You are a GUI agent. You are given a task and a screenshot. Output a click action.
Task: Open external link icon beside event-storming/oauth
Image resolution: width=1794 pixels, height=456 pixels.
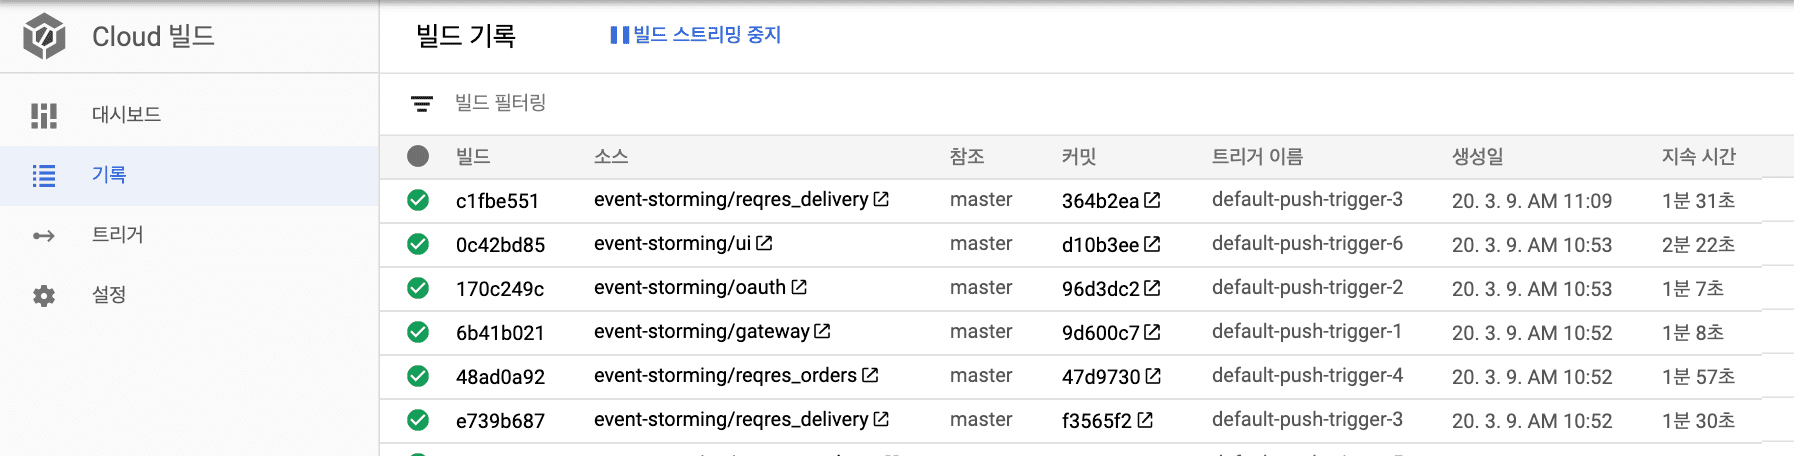(799, 287)
